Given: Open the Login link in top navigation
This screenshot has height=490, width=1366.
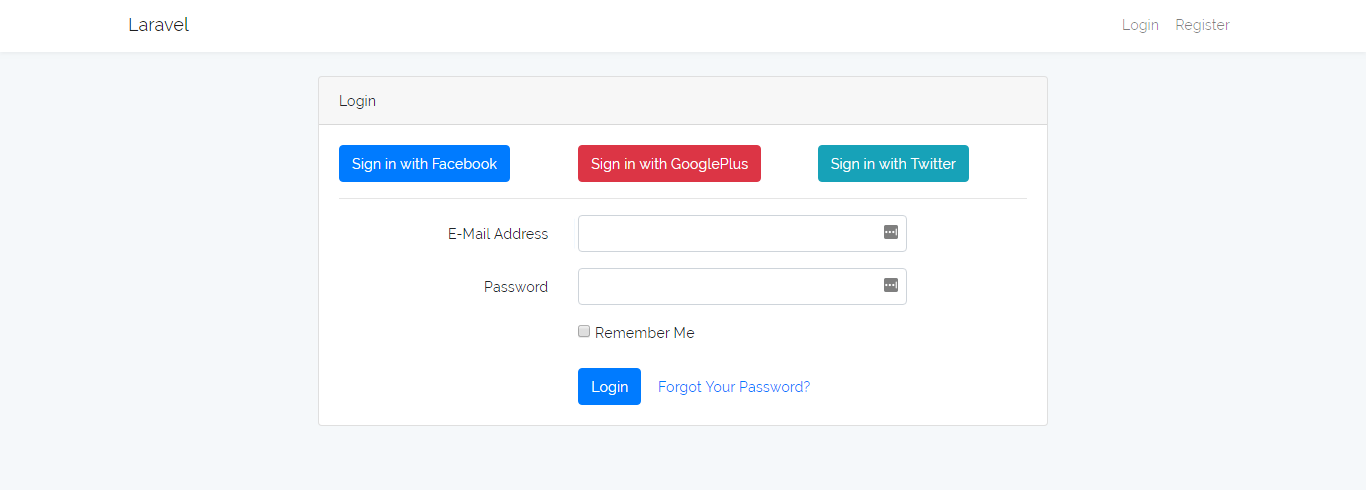Looking at the screenshot, I should point(1140,25).
